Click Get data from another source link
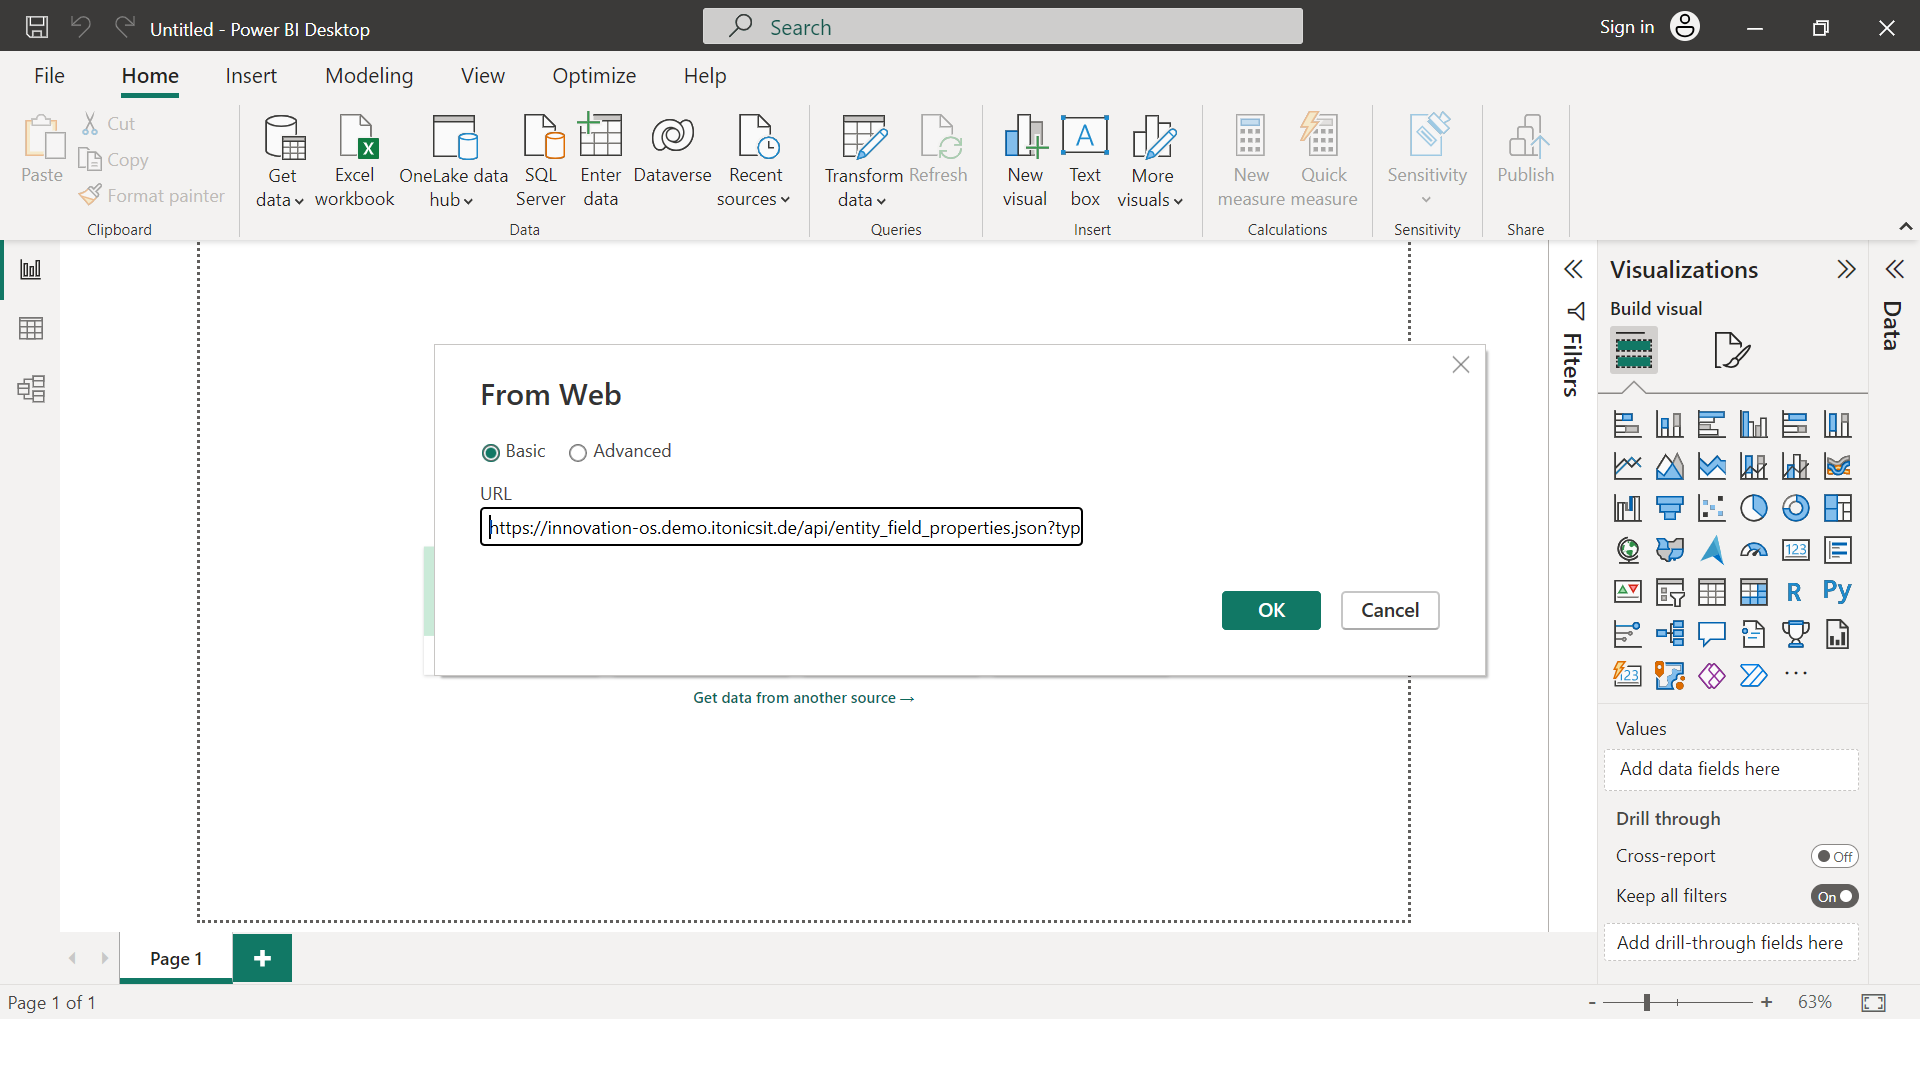Viewport: 1920px width, 1080px height. 803,698
